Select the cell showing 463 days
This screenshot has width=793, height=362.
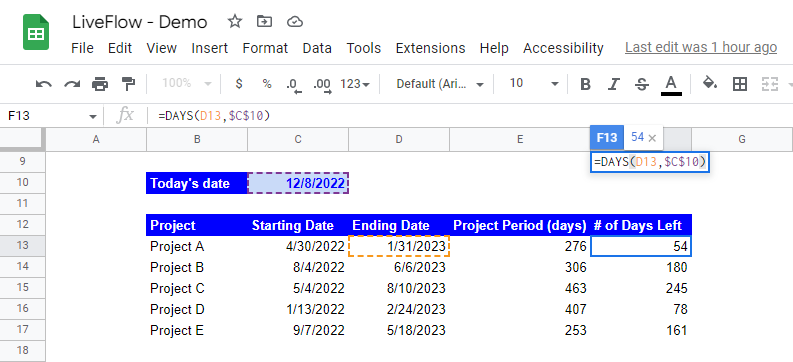click(519, 288)
